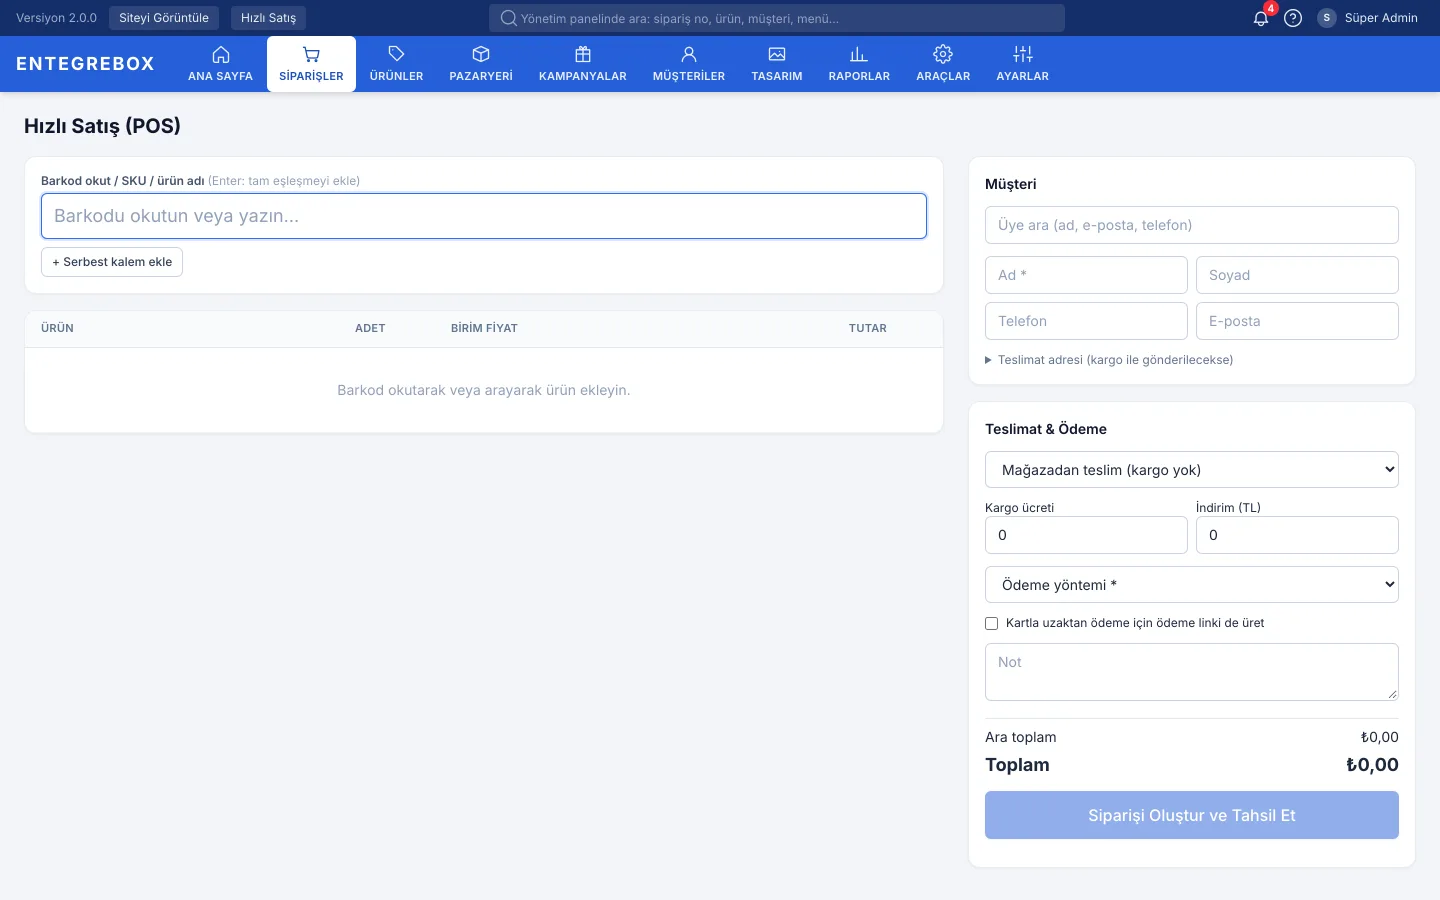Click the admin panel search field
The width and height of the screenshot is (1440, 900).
click(777, 18)
